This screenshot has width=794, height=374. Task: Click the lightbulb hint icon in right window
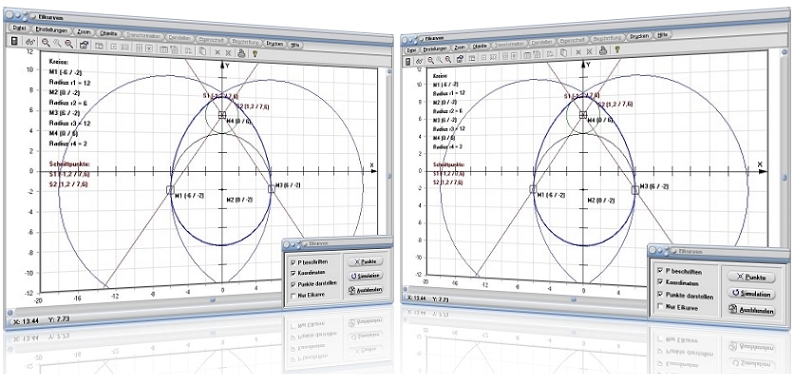pyautogui.click(x=617, y=49)
